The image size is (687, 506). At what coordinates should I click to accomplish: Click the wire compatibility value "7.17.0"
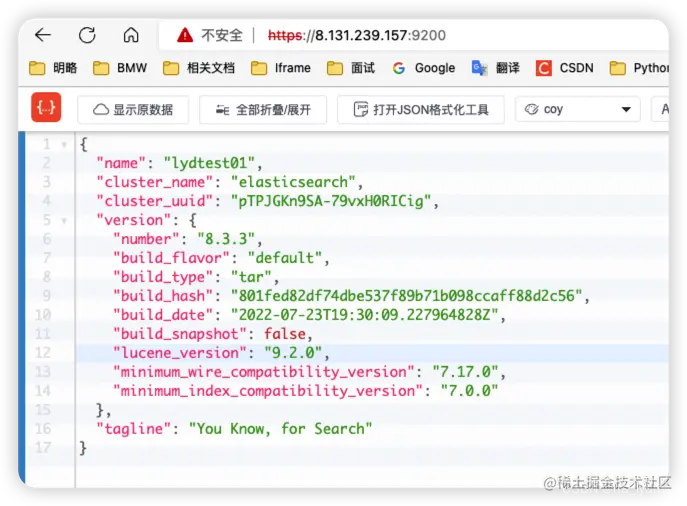(x=465, y=372)
